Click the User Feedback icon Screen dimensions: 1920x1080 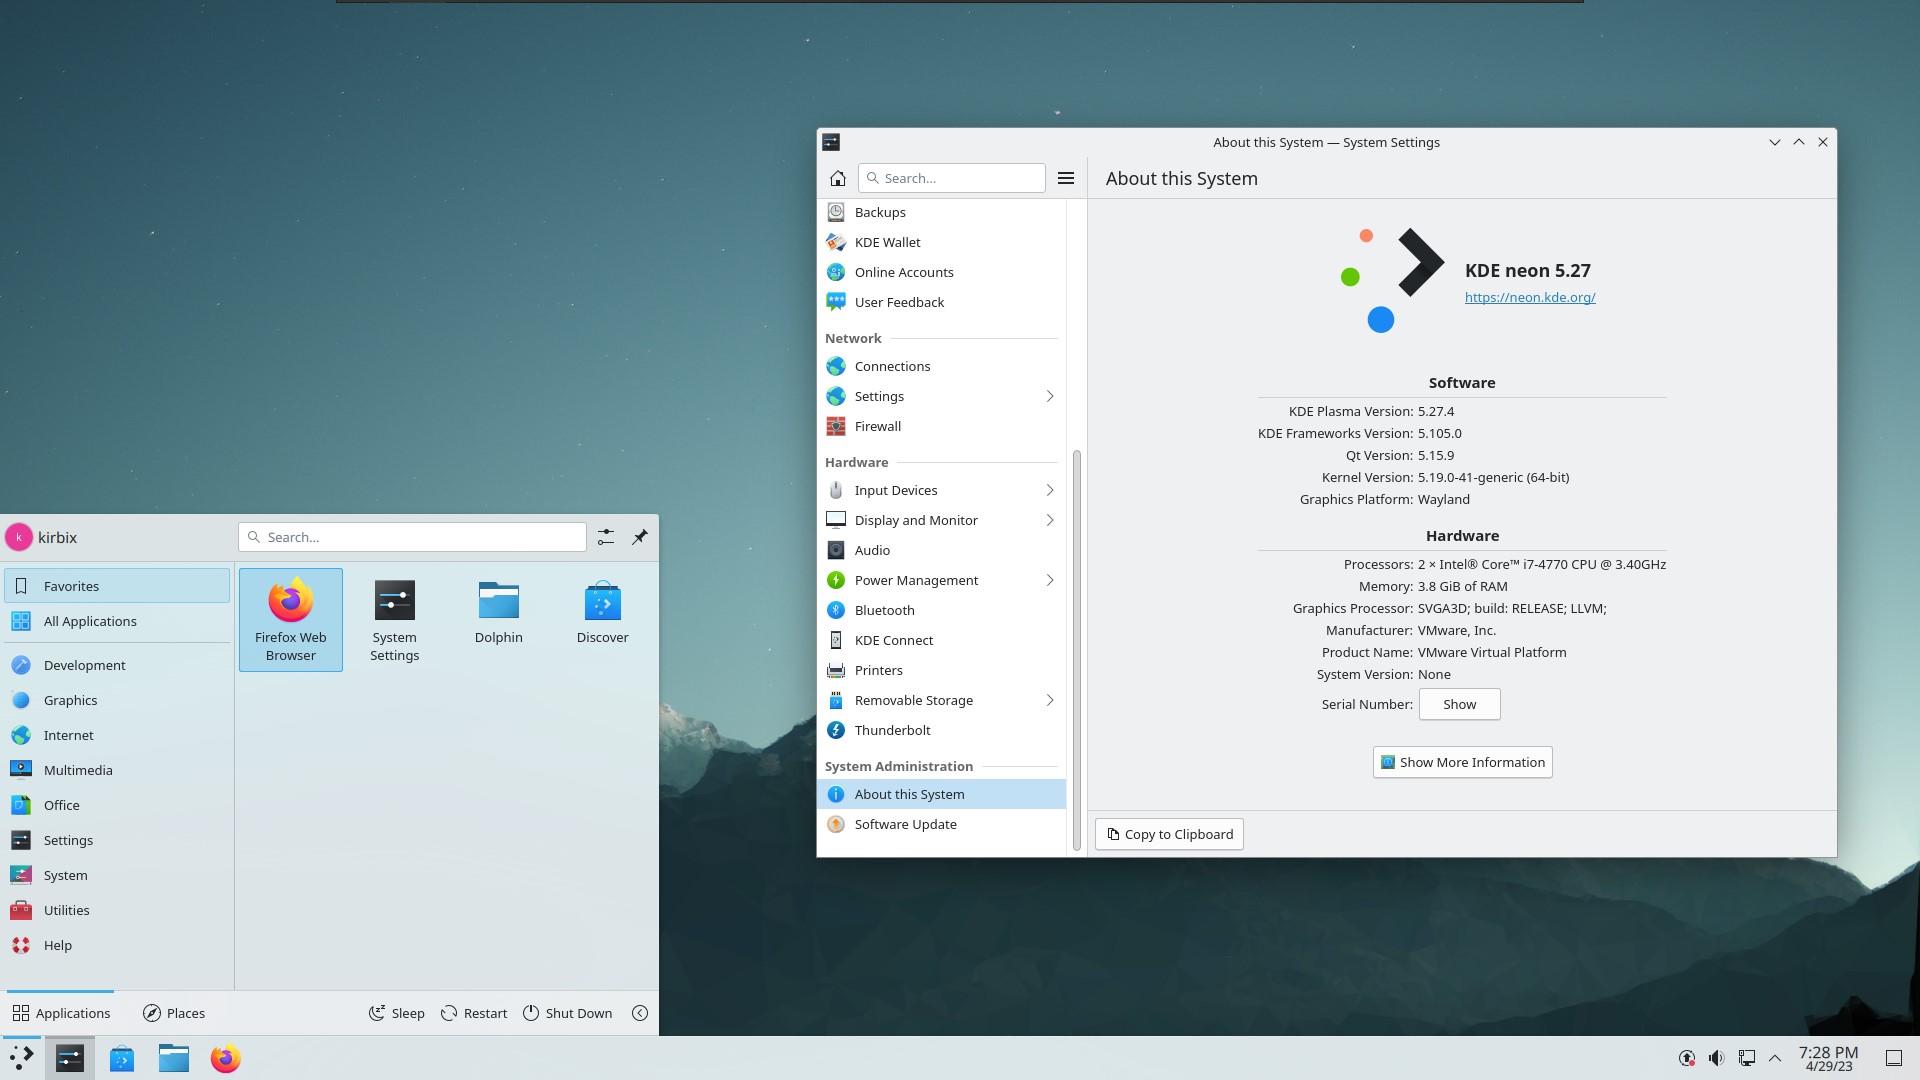[x=836, y=302]
